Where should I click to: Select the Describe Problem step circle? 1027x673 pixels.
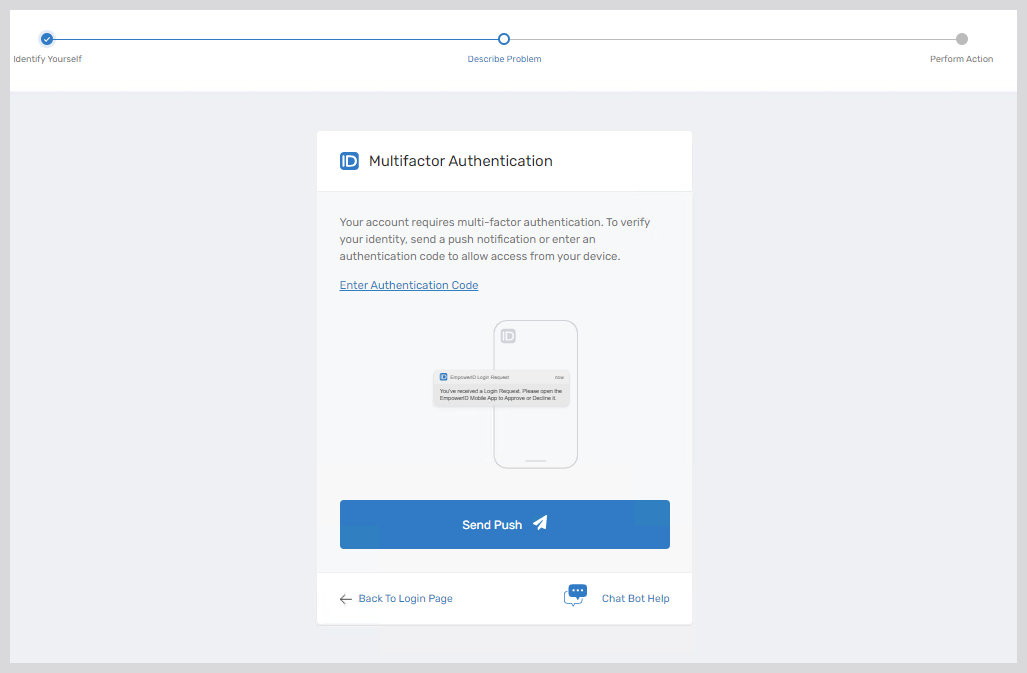pyautogui.click(x=503, y=38)
